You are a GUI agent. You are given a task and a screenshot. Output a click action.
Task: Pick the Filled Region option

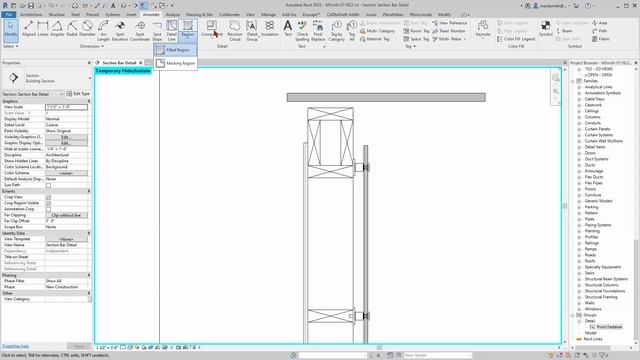[x=176, y=50]
